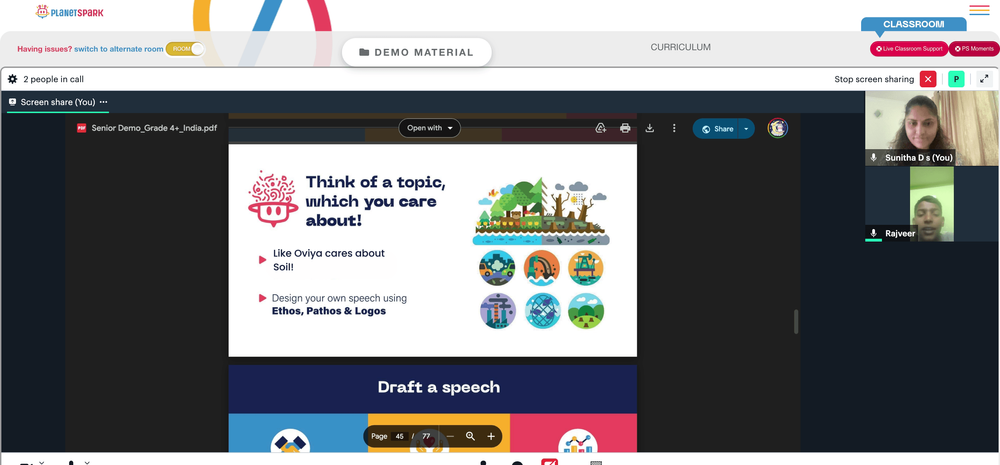Print the PDF document

point(625,128)
